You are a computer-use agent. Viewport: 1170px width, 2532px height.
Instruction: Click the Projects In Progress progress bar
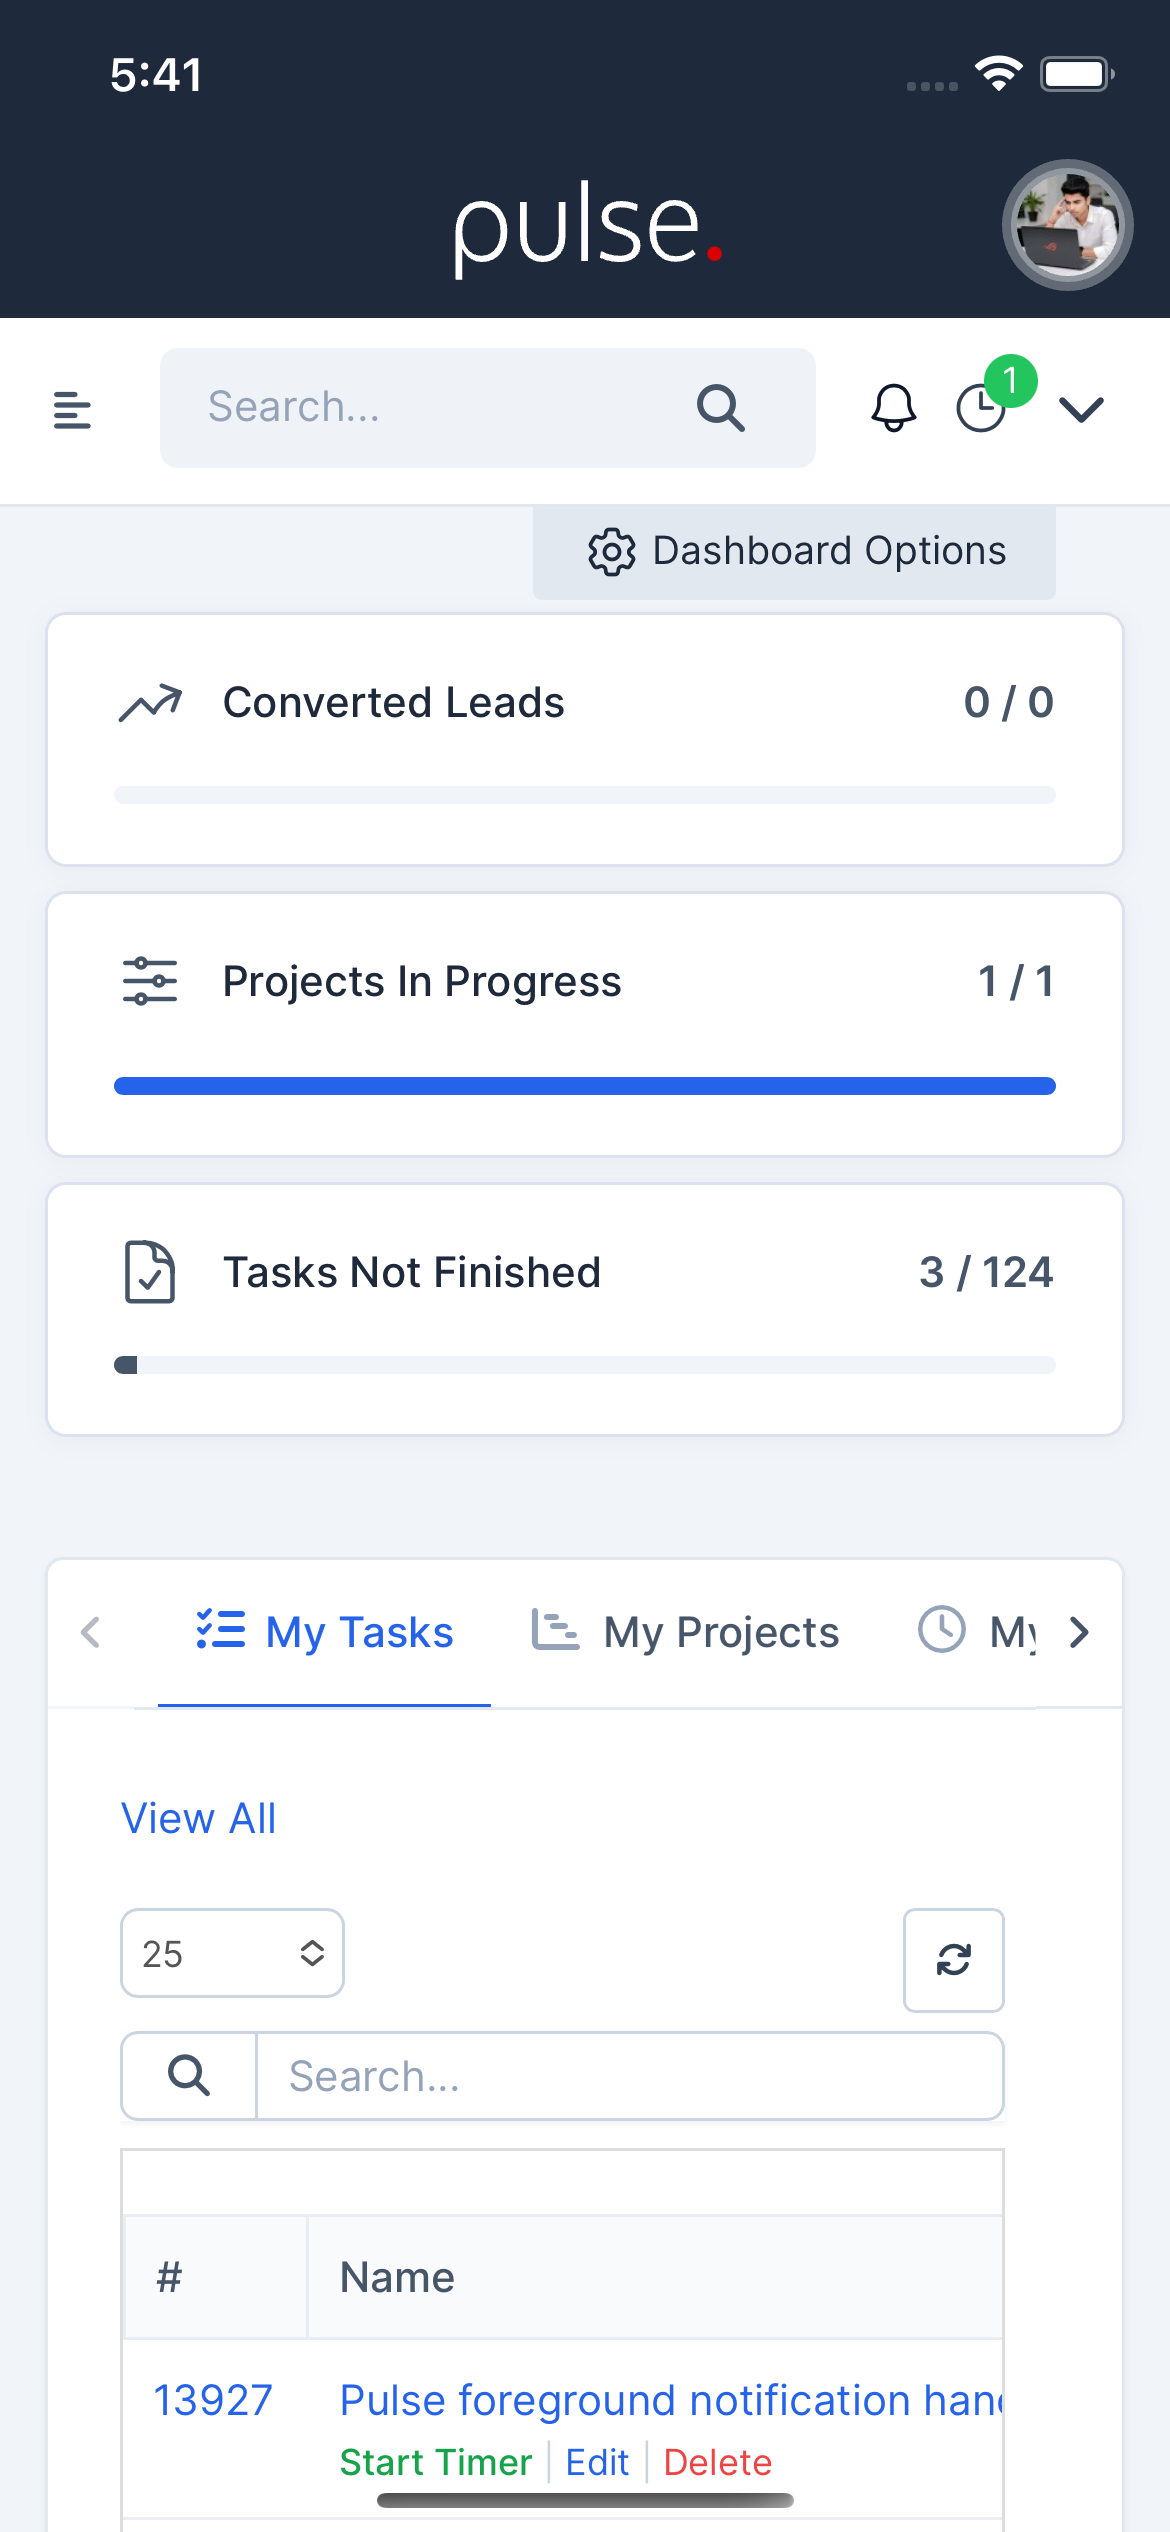pos(585,1085)
